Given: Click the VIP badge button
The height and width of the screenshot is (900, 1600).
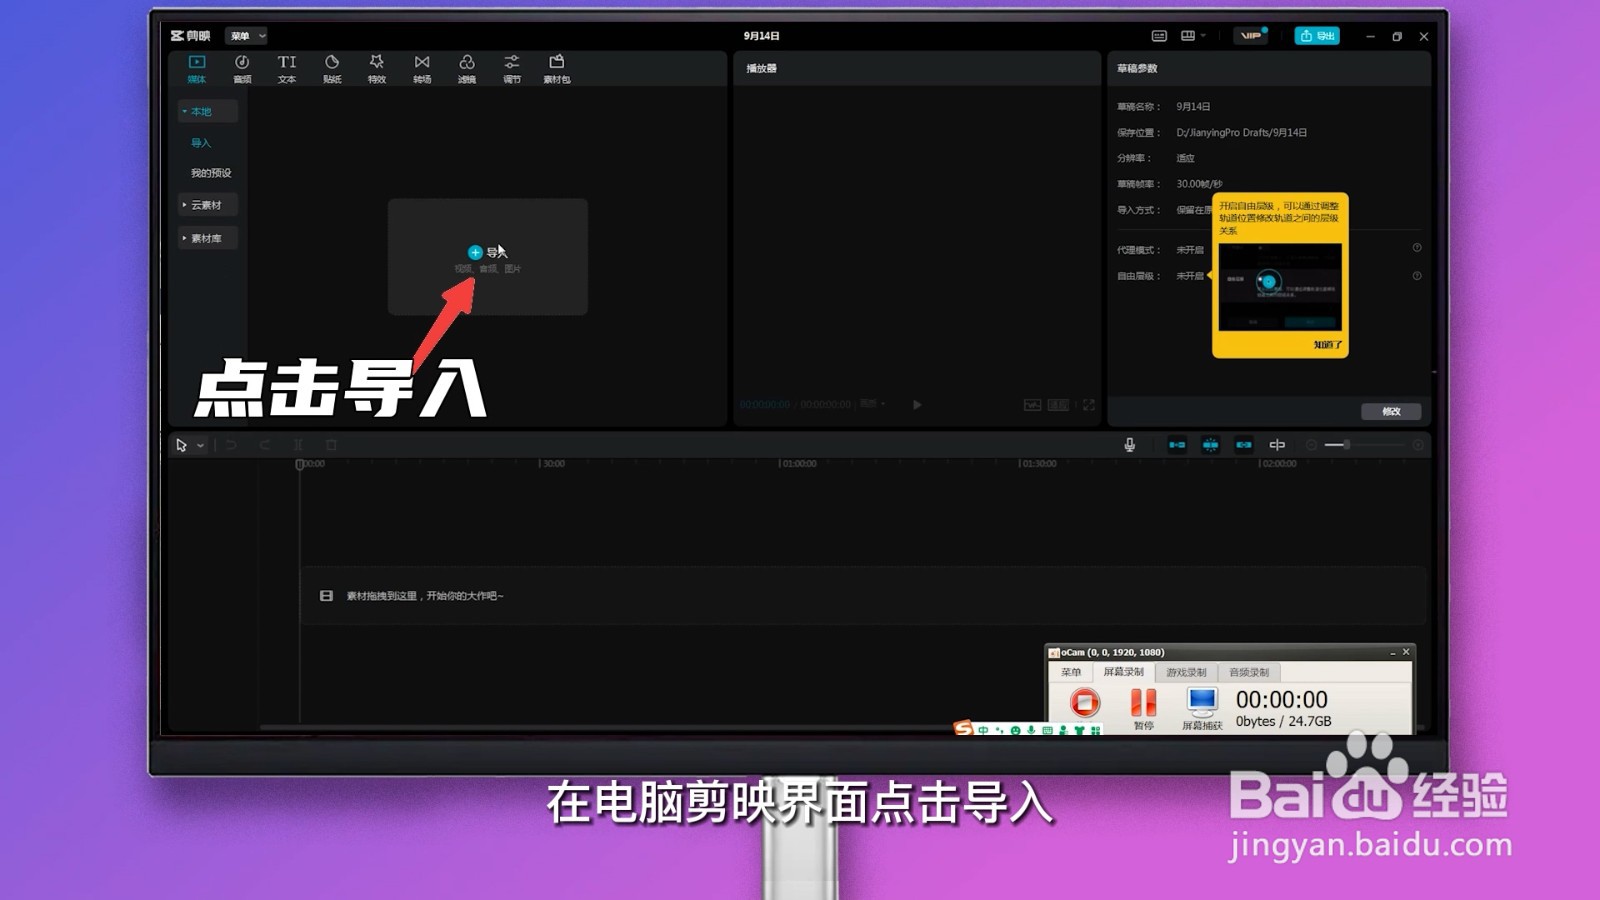Looking at the screenshot, I should 1251,36.
